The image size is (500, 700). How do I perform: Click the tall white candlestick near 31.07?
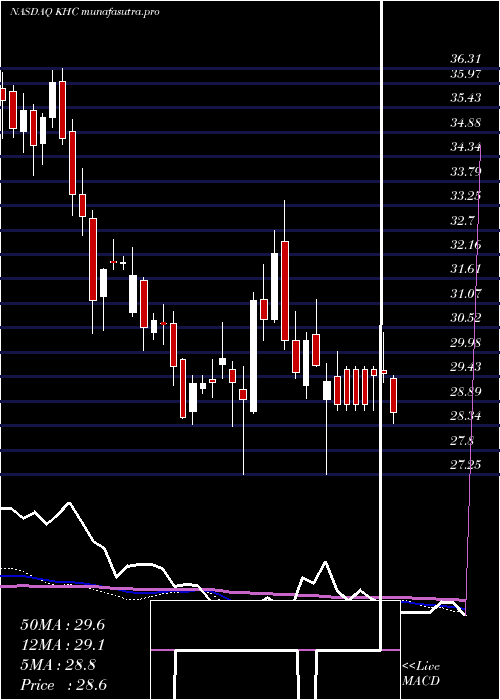(x=253, y=356)
